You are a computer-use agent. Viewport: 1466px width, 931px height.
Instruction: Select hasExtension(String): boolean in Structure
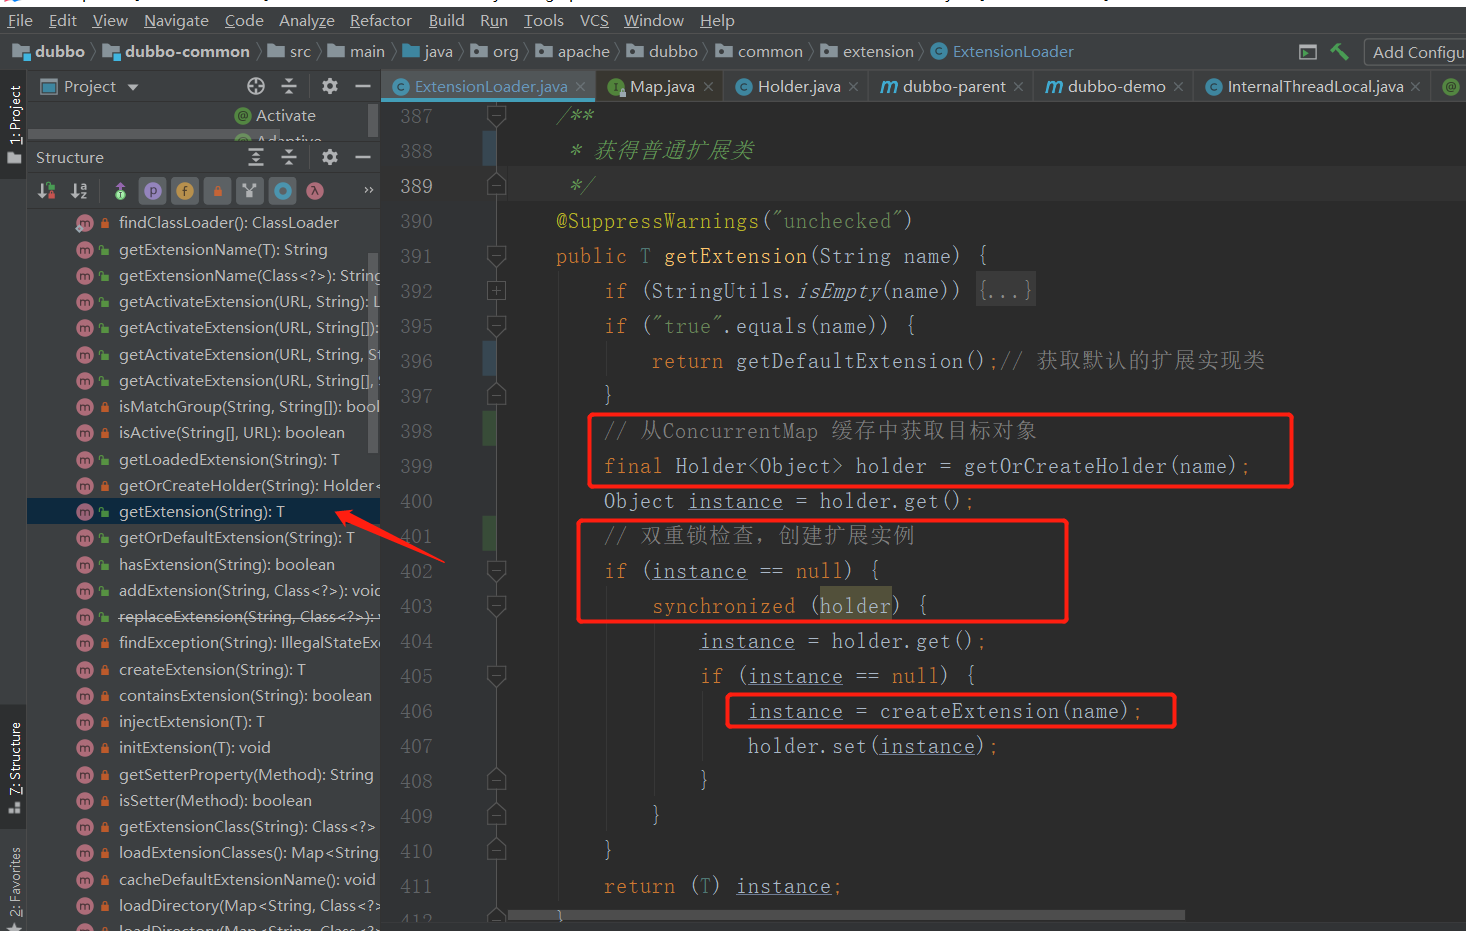tap(203, 565)
